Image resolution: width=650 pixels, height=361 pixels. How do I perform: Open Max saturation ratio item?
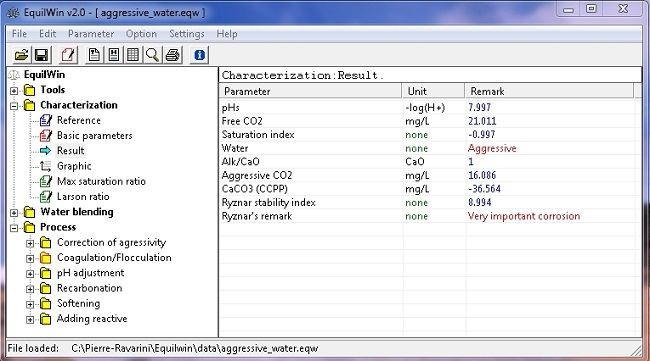click(x=101, y=181)
